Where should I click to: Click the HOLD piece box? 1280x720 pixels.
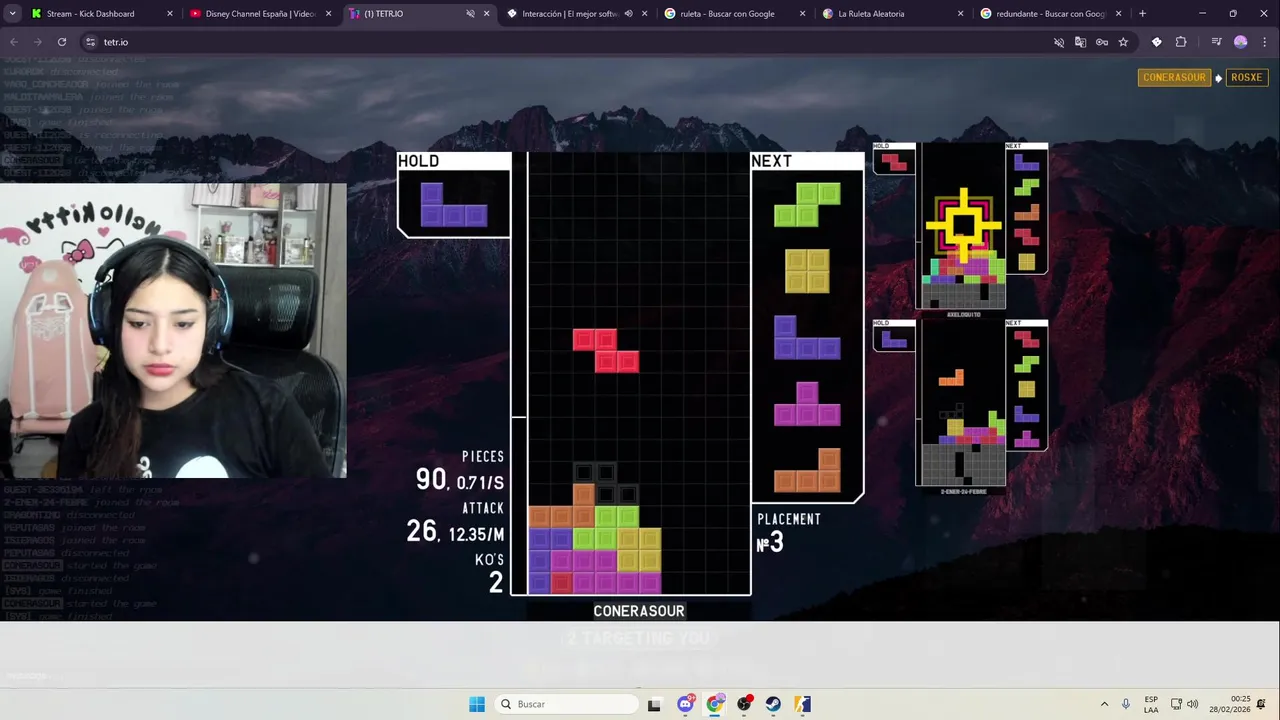(x=454, y=195)
